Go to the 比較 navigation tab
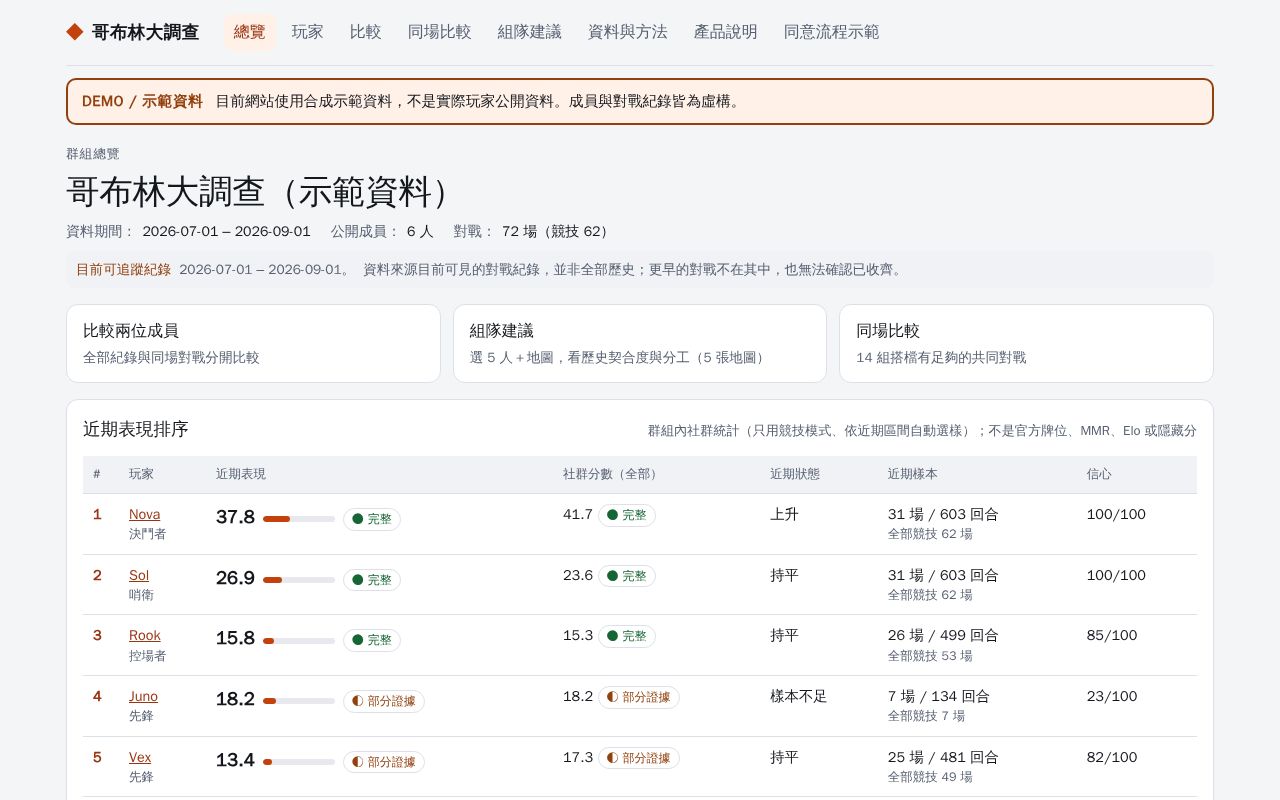Viewport: 1280px width, 800px height. click(366, 32)
